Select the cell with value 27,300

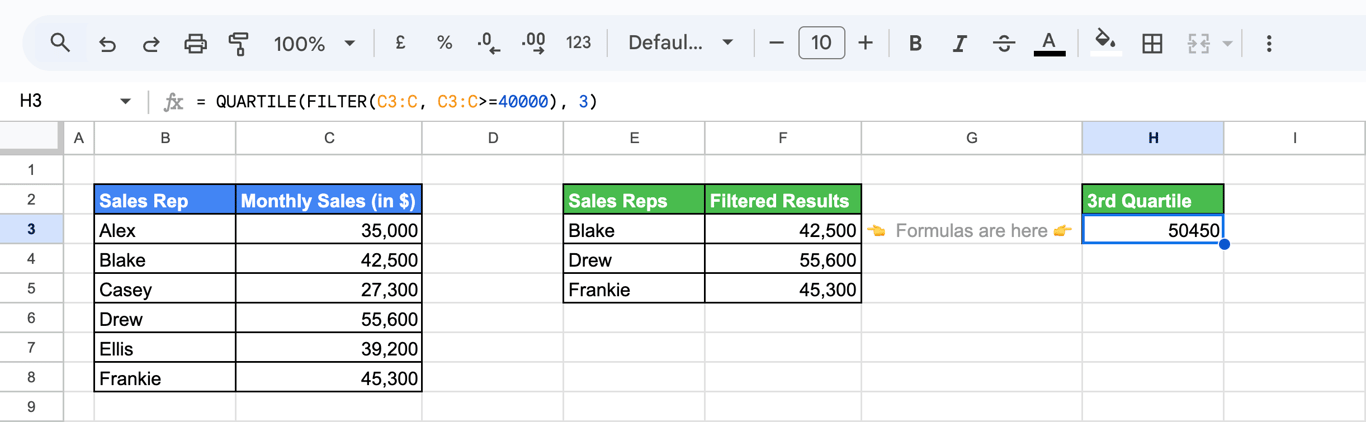tap(329, 289)
